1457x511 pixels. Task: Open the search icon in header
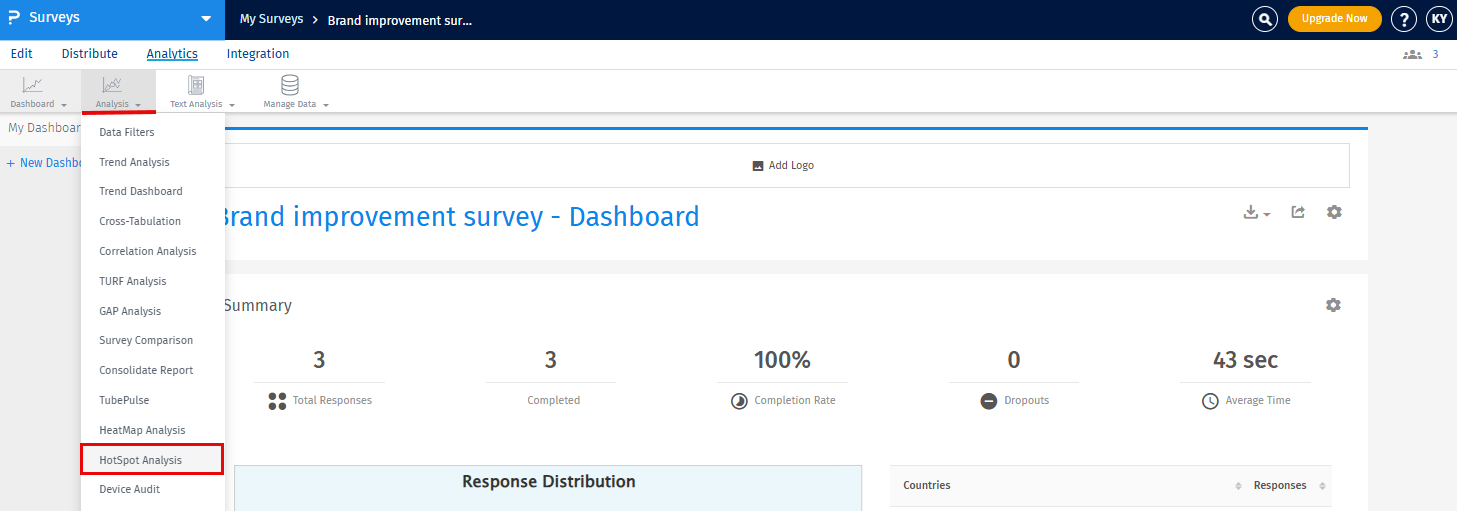tap(1266, 19)
